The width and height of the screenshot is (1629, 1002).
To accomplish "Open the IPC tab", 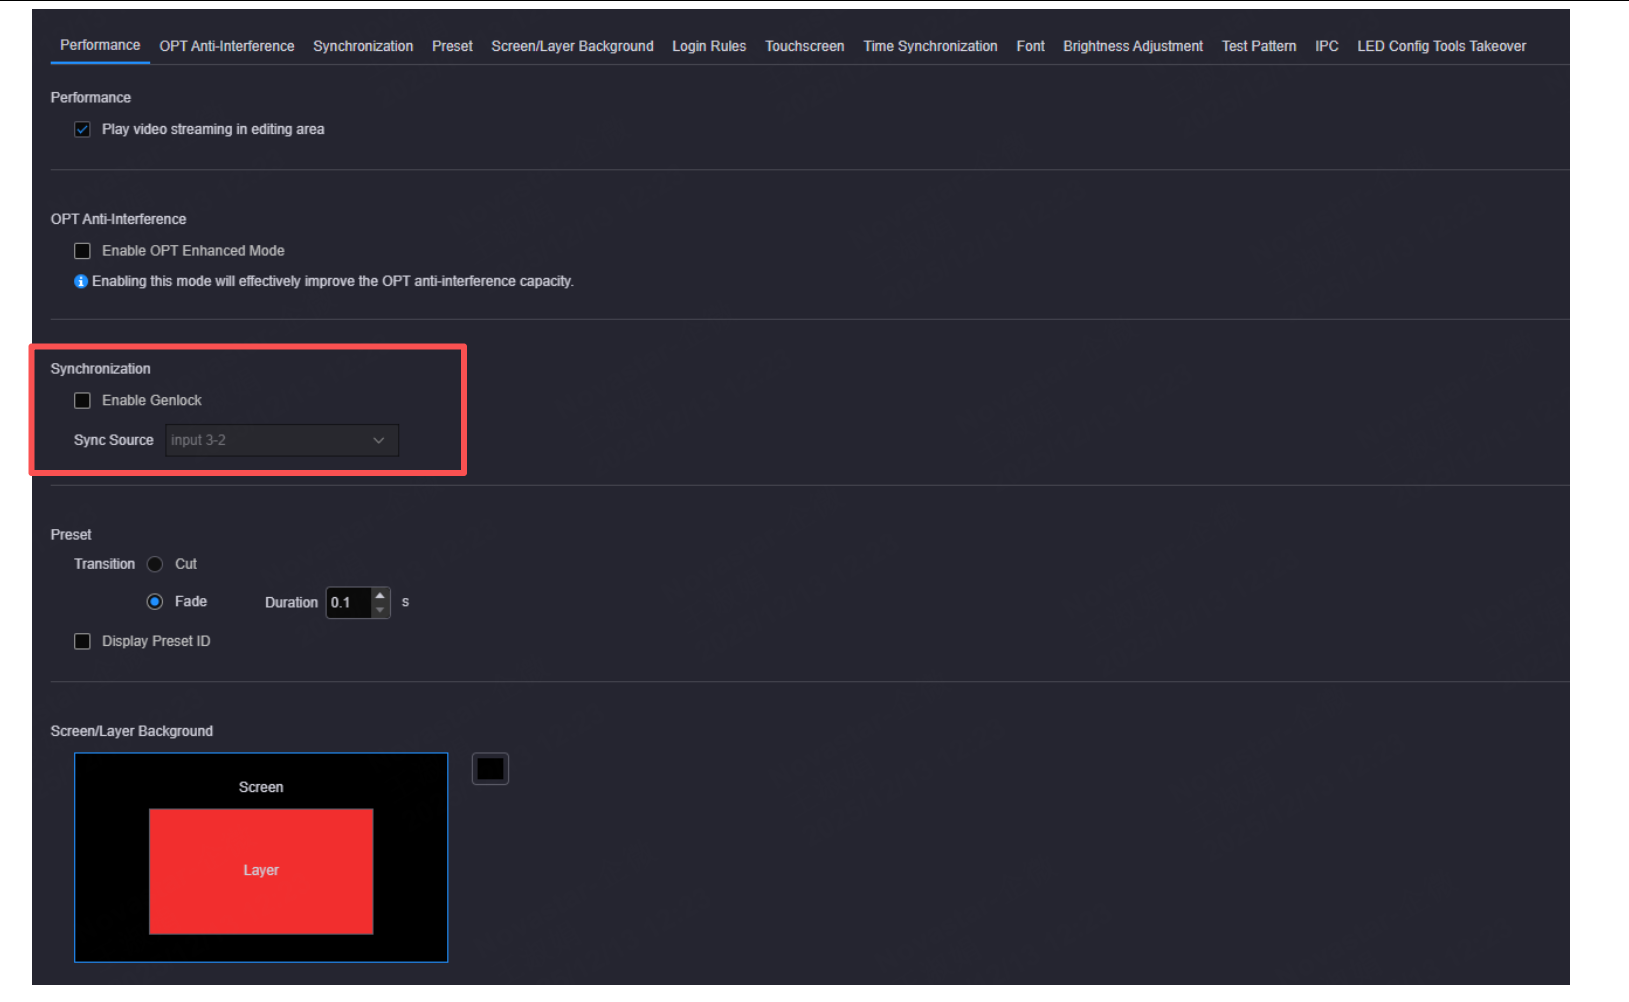I will [x=1327, y=46].
